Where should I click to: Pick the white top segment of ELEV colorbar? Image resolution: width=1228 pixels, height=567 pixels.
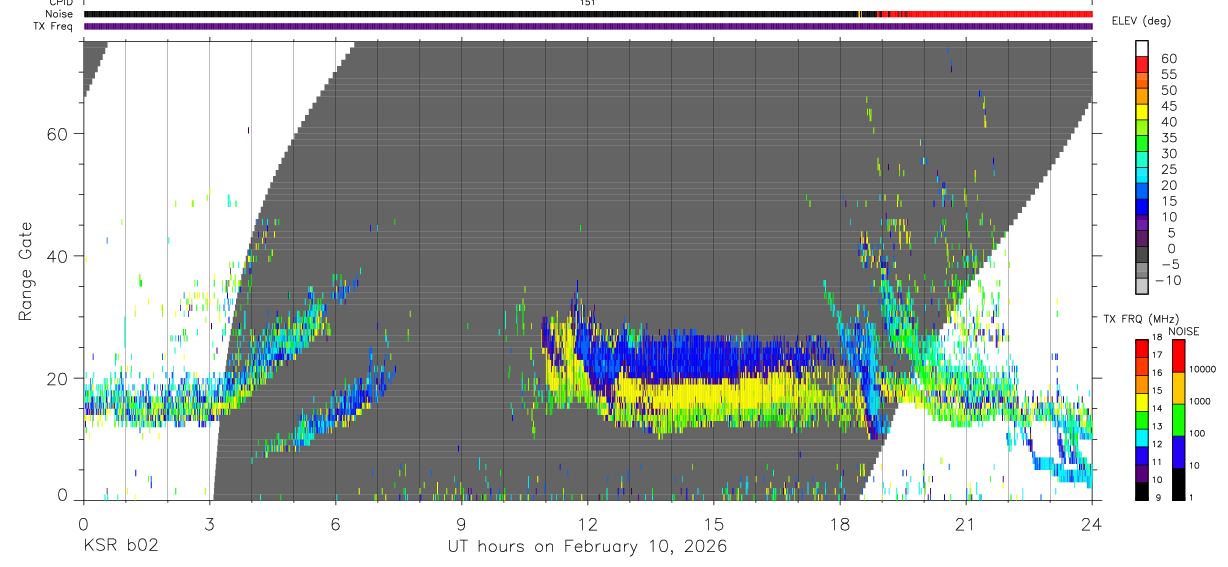(x=1142, y=49)
